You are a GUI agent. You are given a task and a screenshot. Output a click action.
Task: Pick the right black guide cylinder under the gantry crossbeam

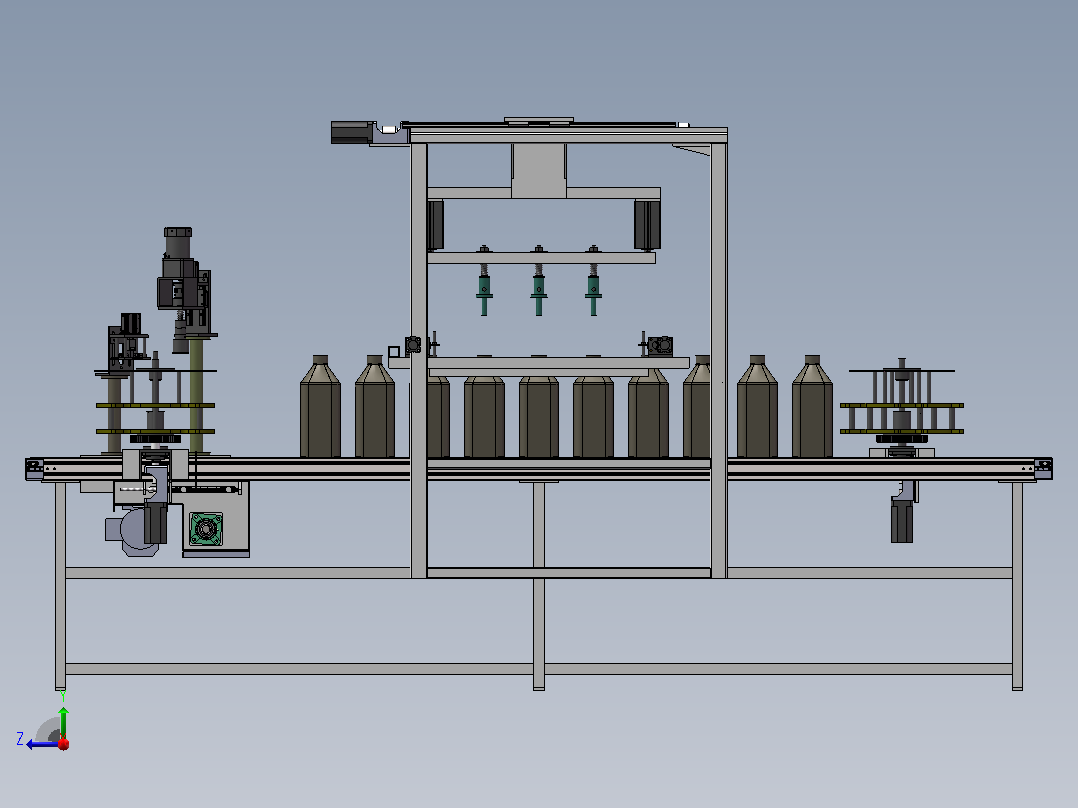pos(647,225)
